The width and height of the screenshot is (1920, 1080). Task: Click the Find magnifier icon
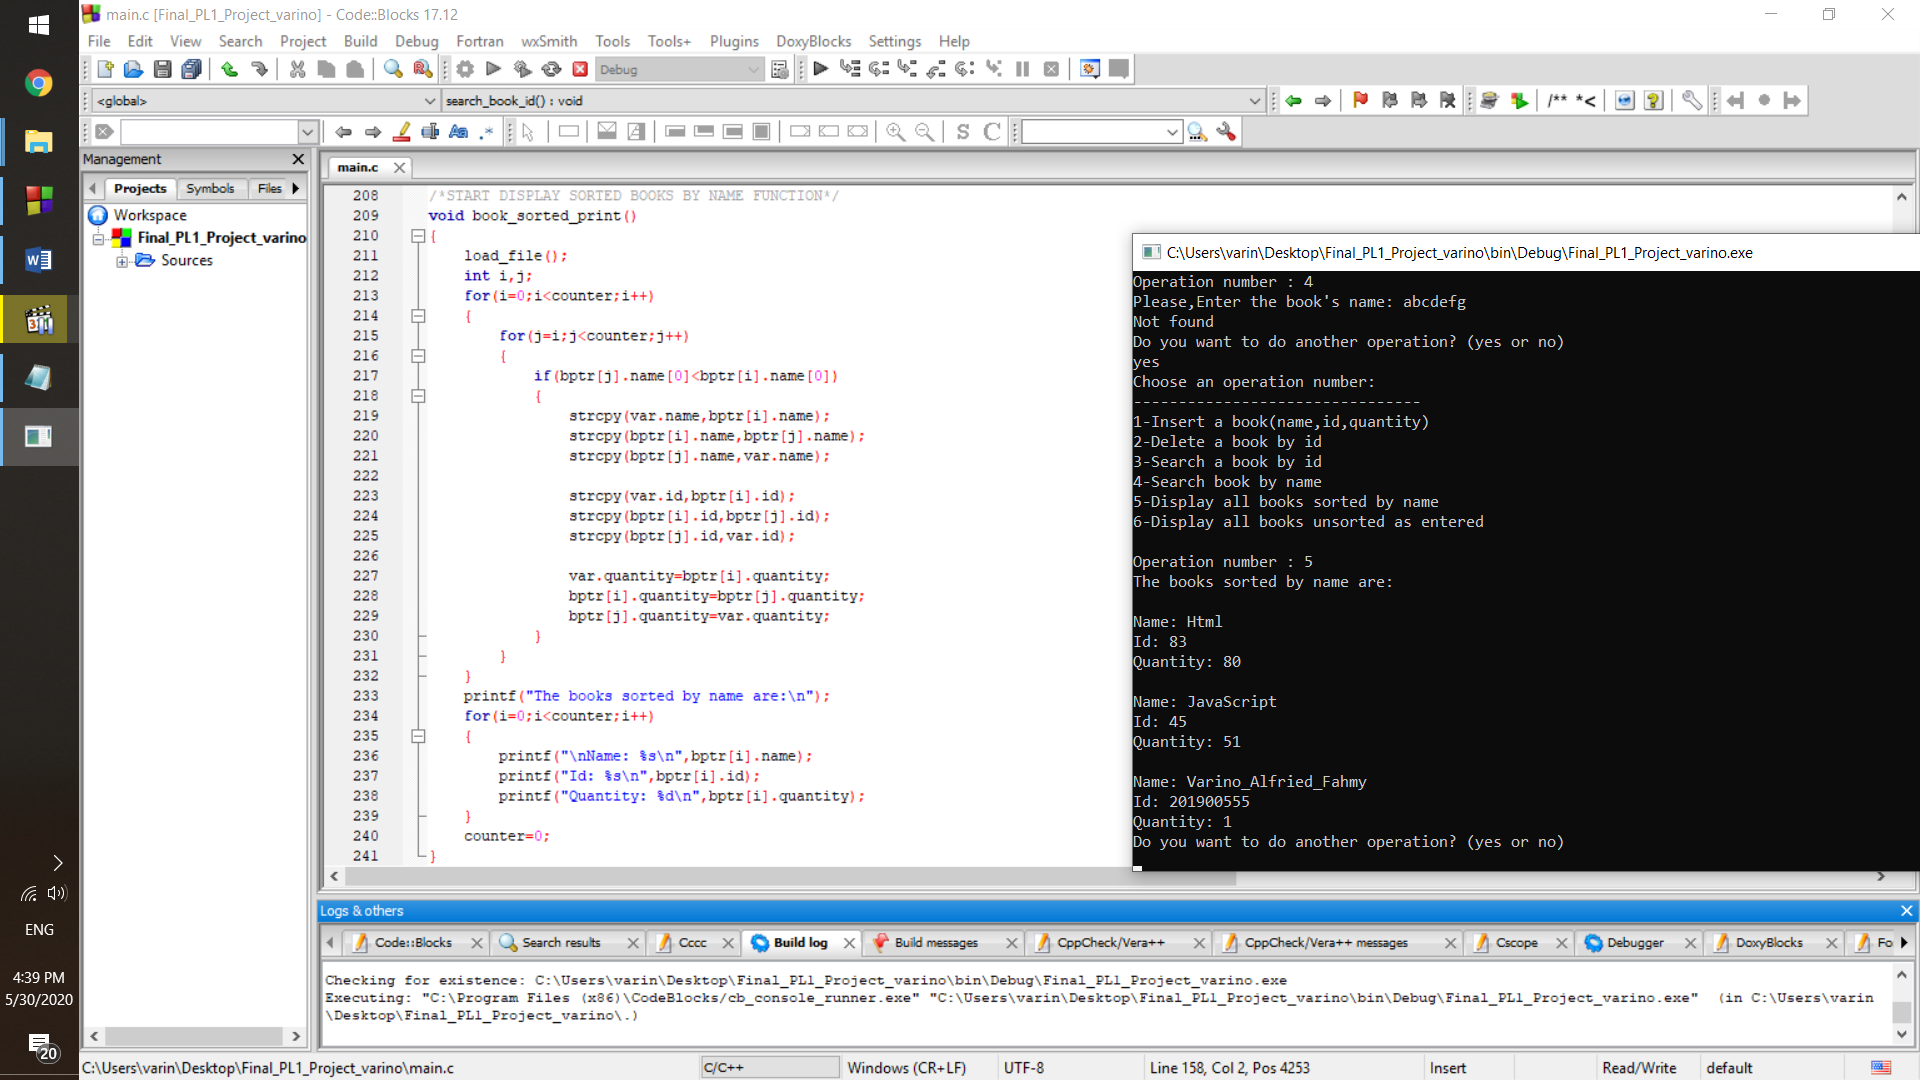click(393, 69)
